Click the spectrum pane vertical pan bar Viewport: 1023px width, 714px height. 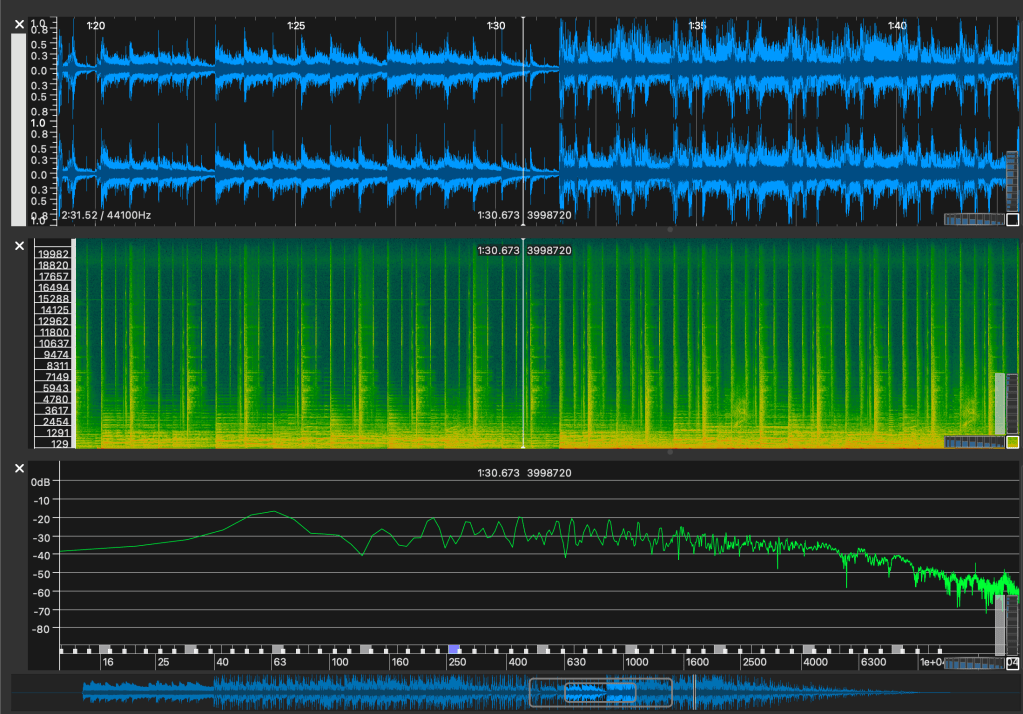pos(999,624)
